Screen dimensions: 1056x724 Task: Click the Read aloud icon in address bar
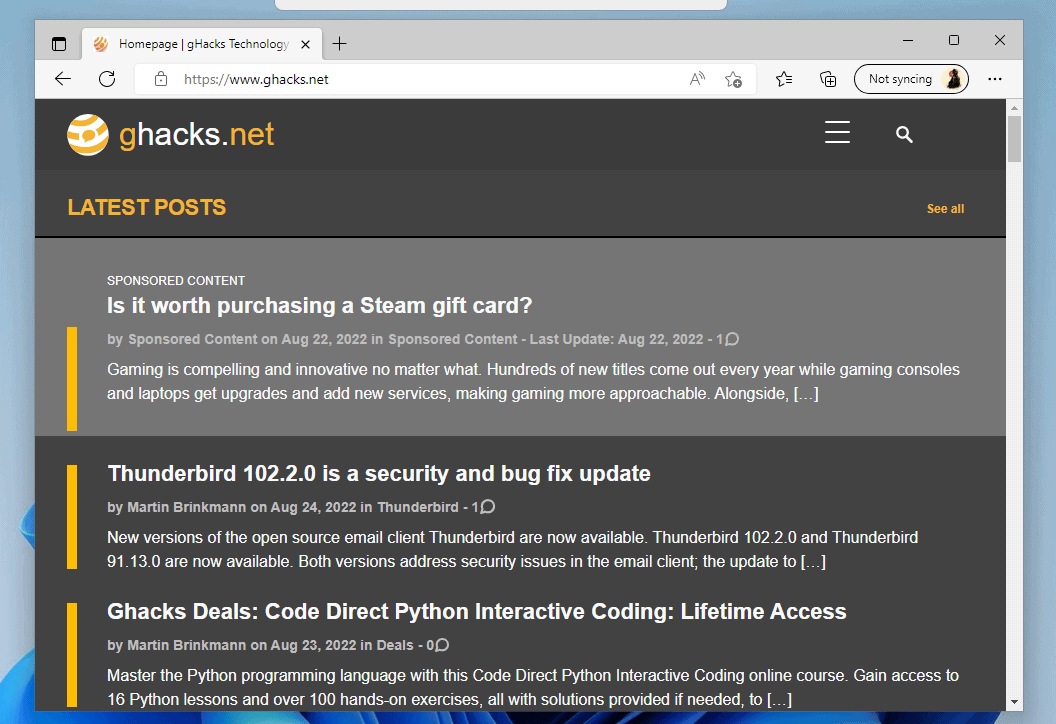[697, 79]
